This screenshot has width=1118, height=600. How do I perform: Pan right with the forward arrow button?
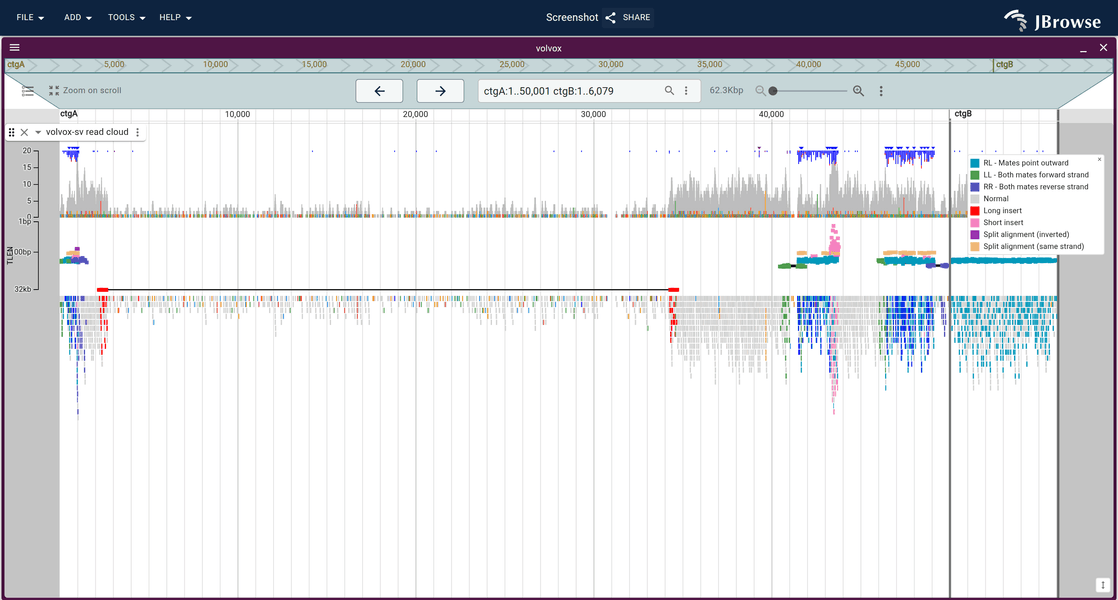click(440, 90)
